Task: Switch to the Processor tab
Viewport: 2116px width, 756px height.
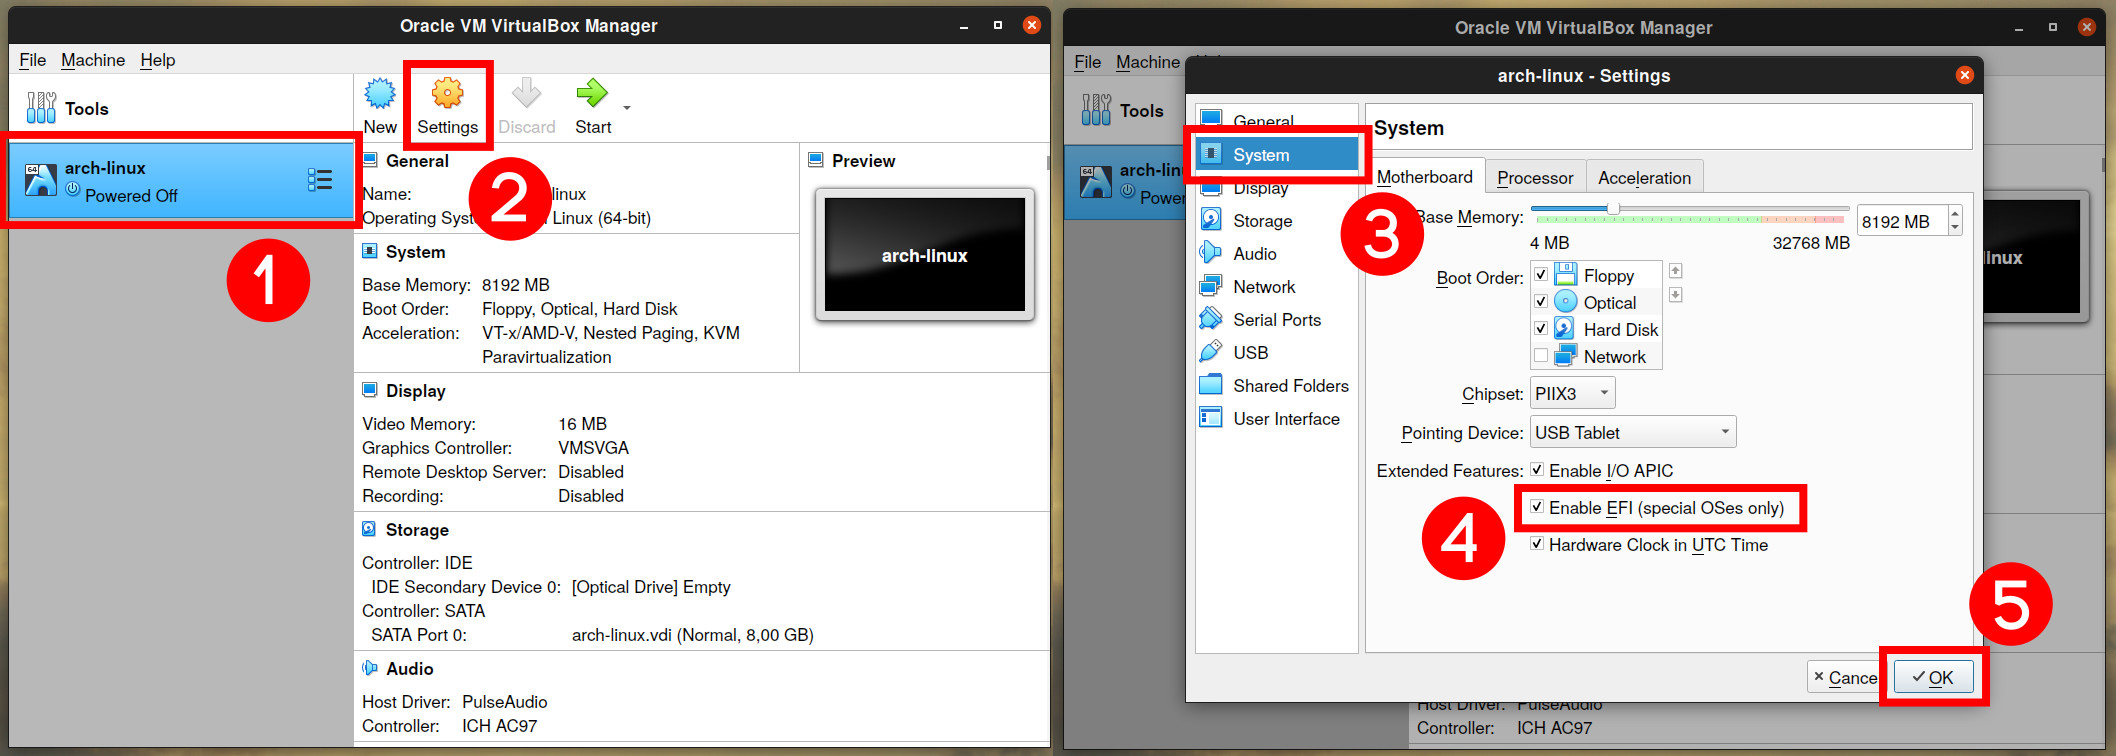Action: click(1534, 178)
